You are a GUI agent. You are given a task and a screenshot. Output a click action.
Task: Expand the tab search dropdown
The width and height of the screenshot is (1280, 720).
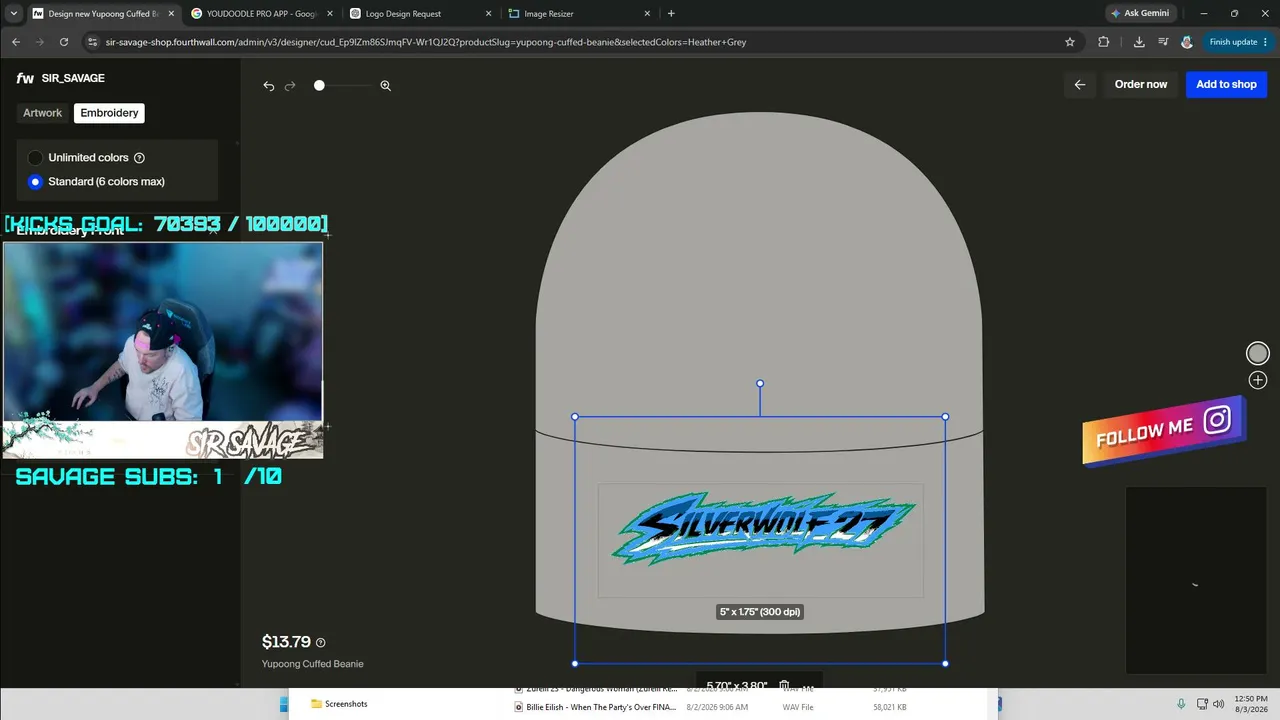coord(13,14)
